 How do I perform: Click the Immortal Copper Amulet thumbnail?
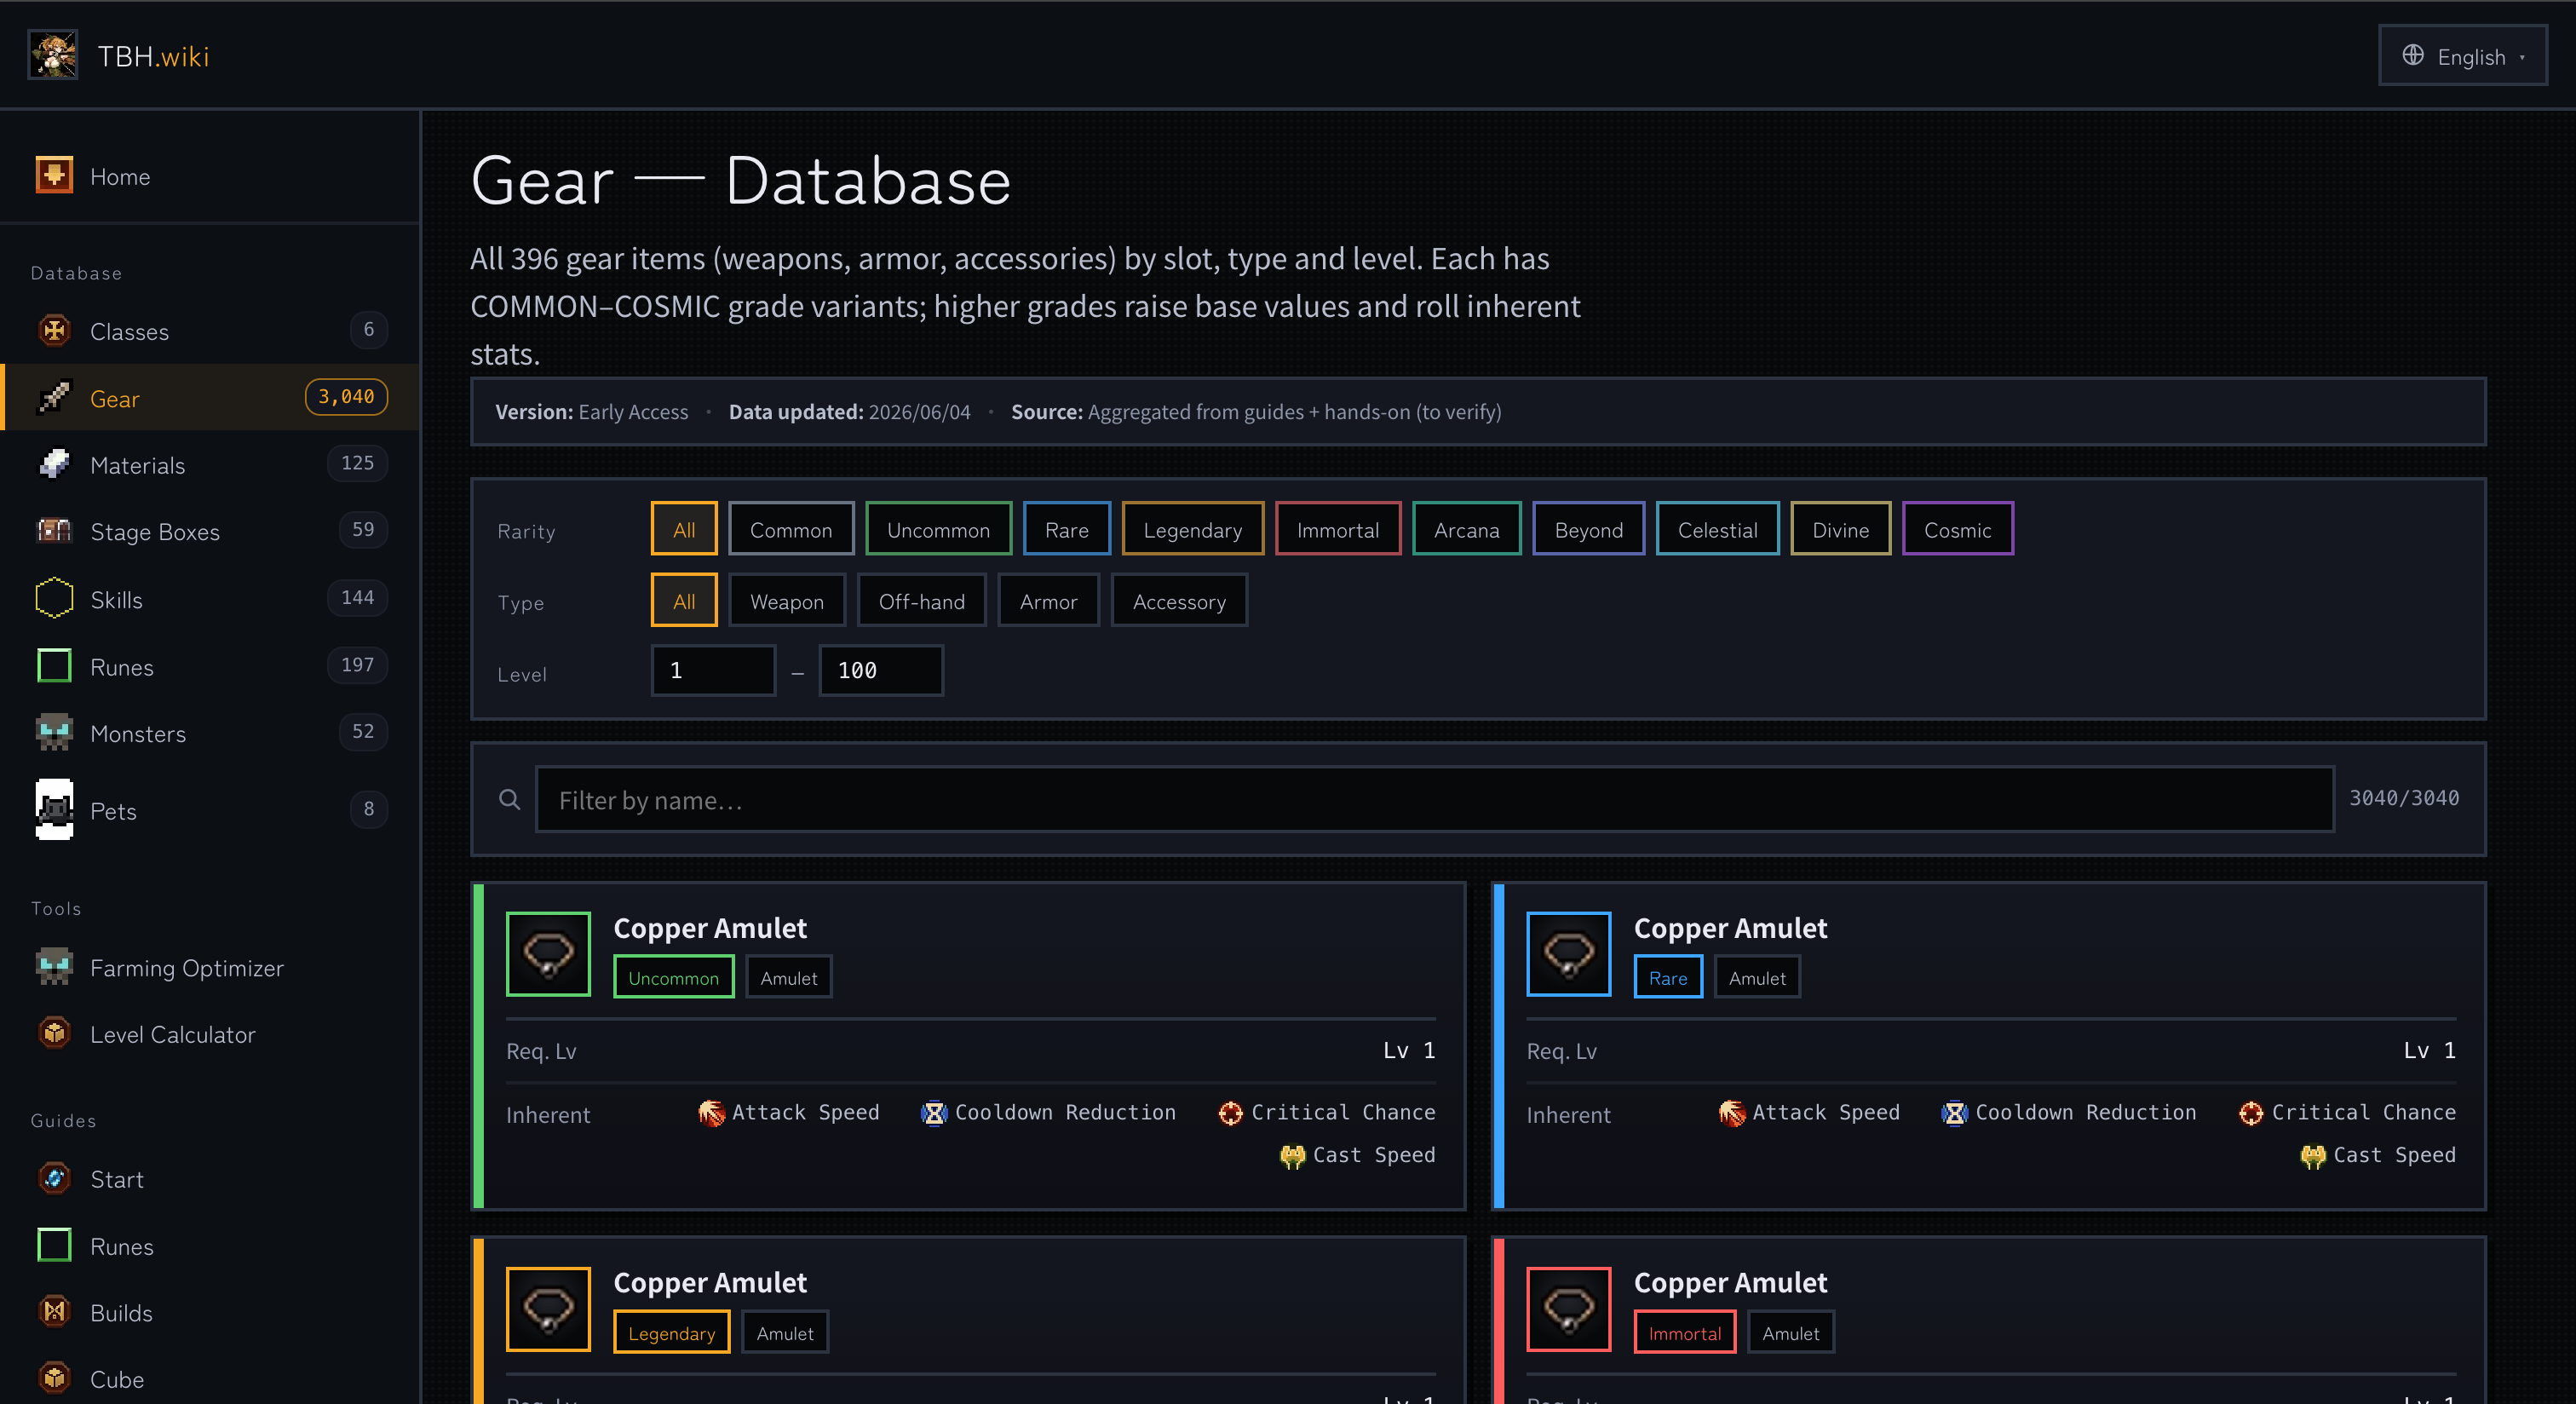pos(1568,1308)
